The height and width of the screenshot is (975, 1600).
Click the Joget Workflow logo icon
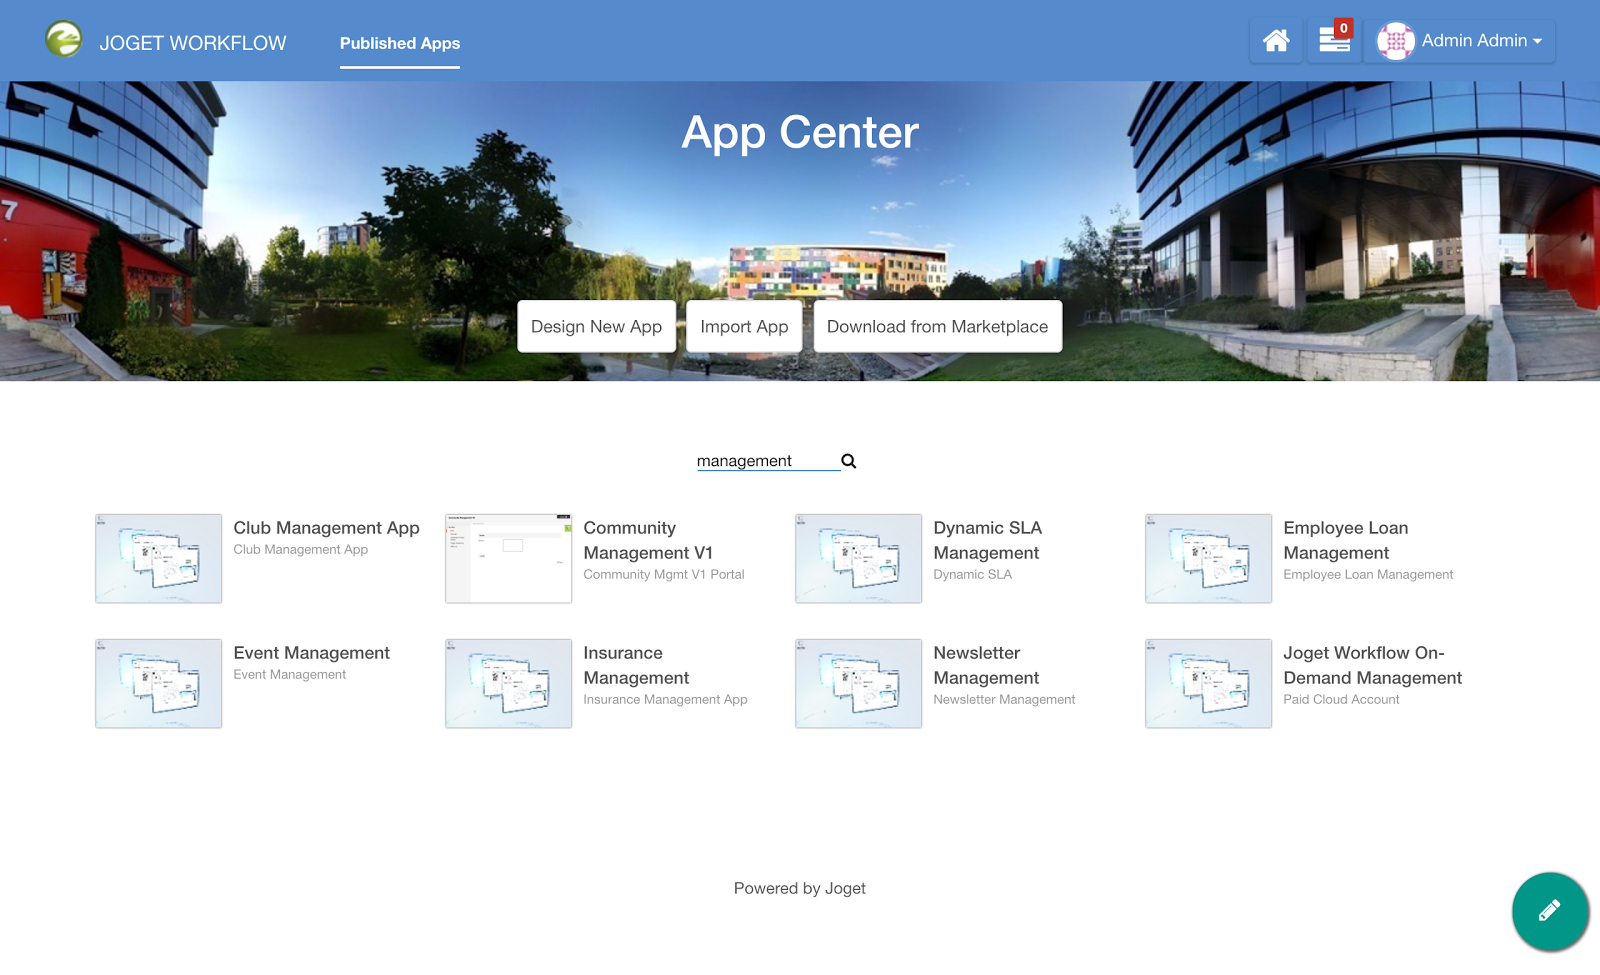point(64,40)
